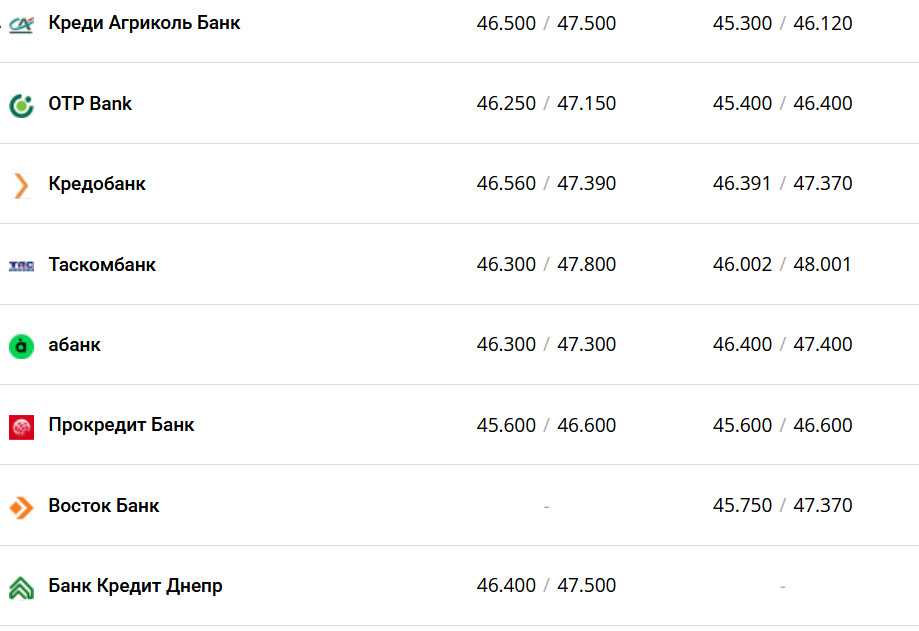The image size is (919, 631).
Task: Click the Таскомбанк rate 46.002 / 48.001
Action: pyautogui.click(x=782, y=265)
